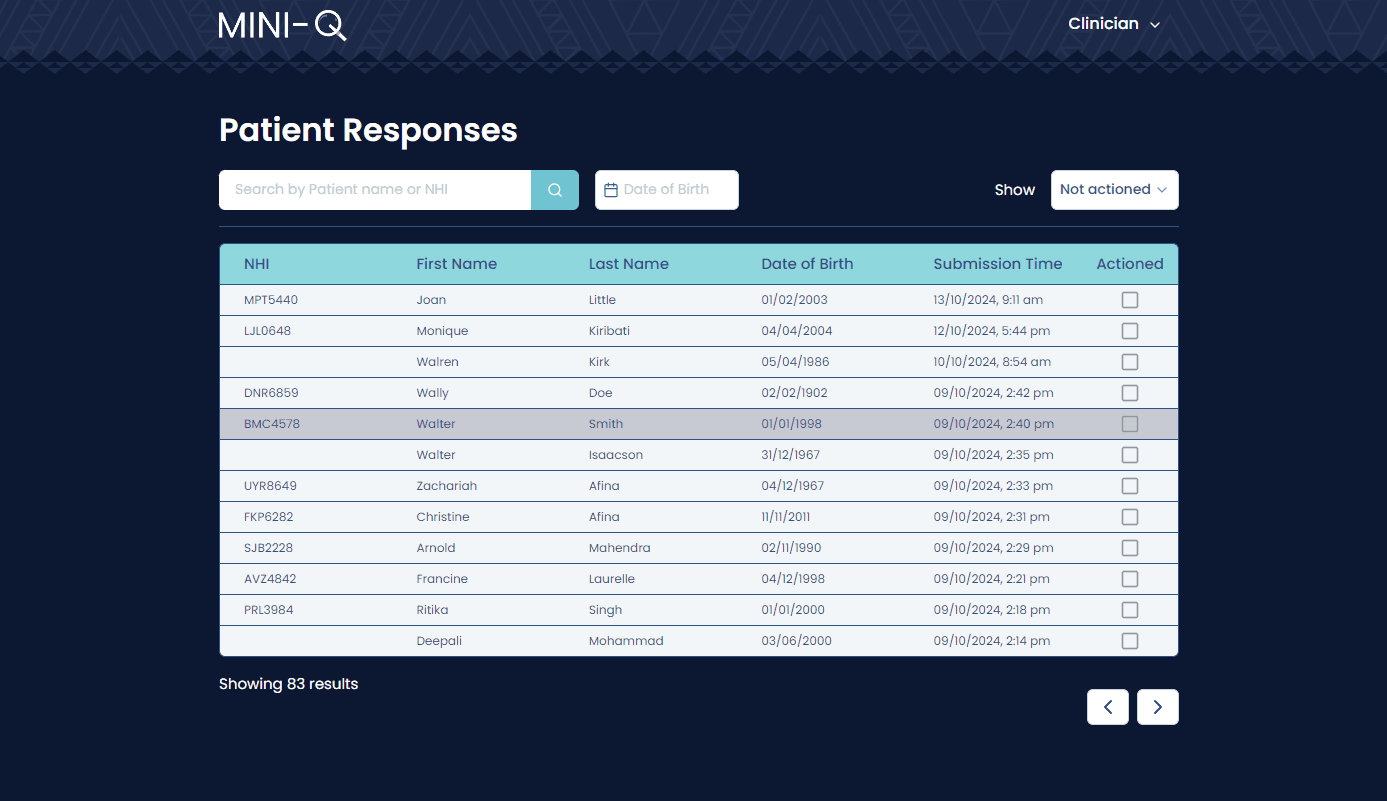The image size is (1387, 801).
Task: Toggle Actioned checkbox for Wally Doe
Action: (1129, 393)
